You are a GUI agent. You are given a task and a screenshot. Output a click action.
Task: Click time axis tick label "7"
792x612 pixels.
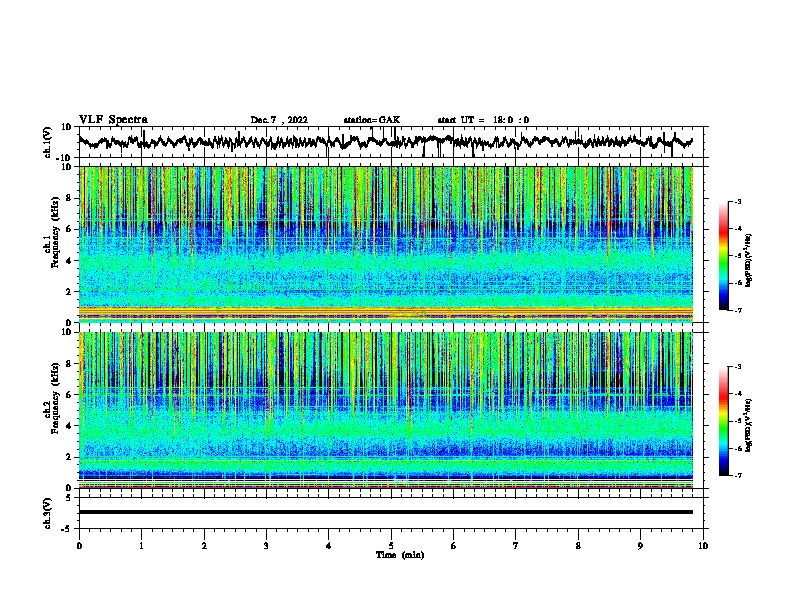pyautogui.click(x=516, y=546)
